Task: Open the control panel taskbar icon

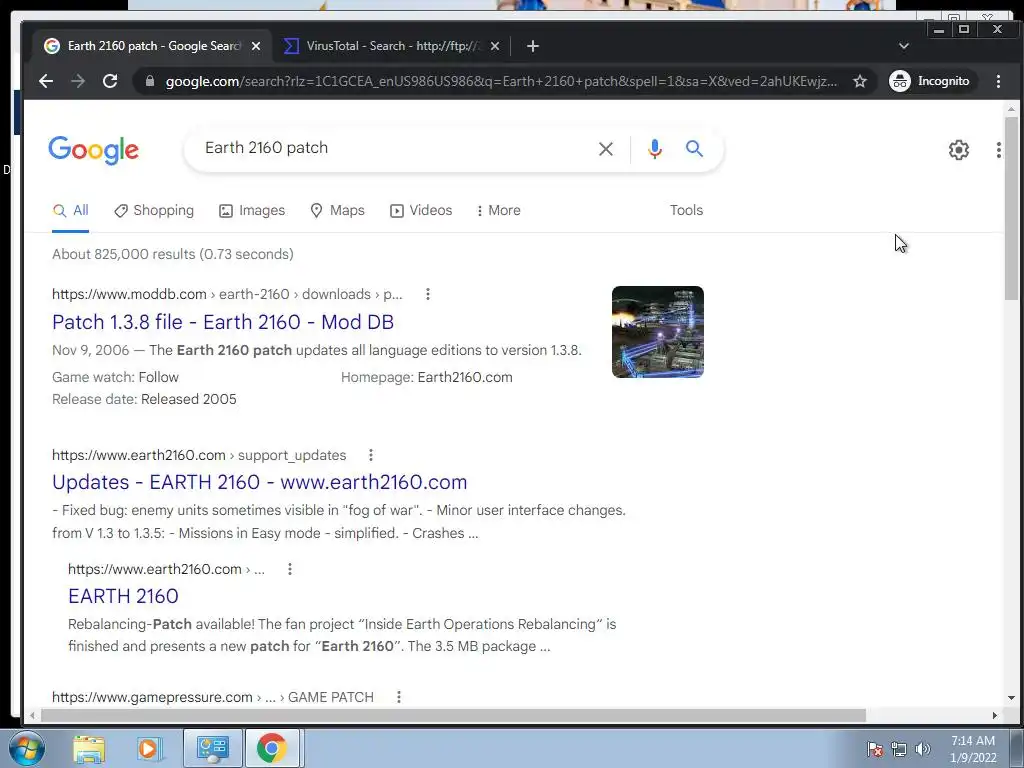Action: (x=212, y=748)
